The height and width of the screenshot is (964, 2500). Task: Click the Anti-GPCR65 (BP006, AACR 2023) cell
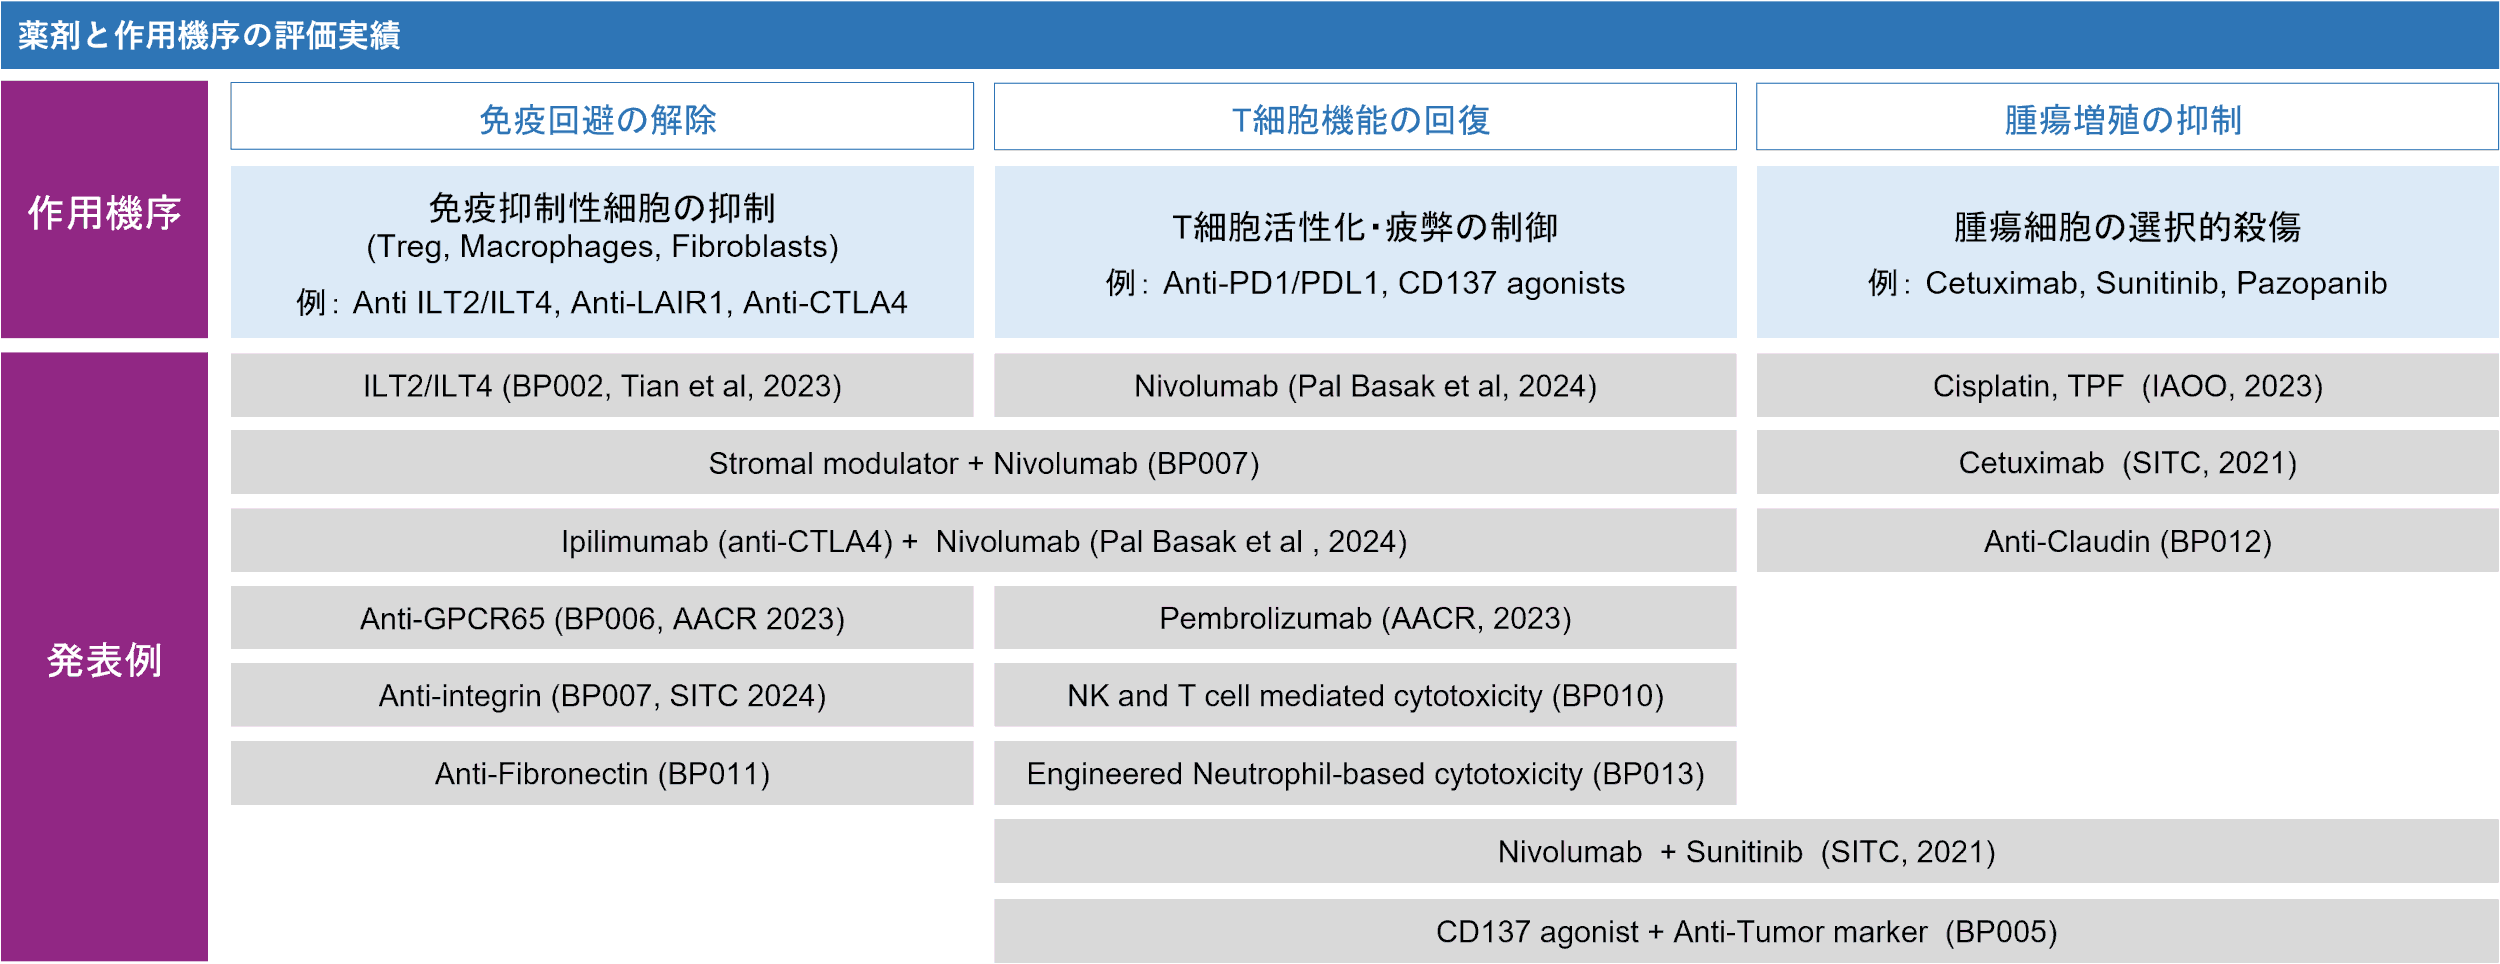601,618
